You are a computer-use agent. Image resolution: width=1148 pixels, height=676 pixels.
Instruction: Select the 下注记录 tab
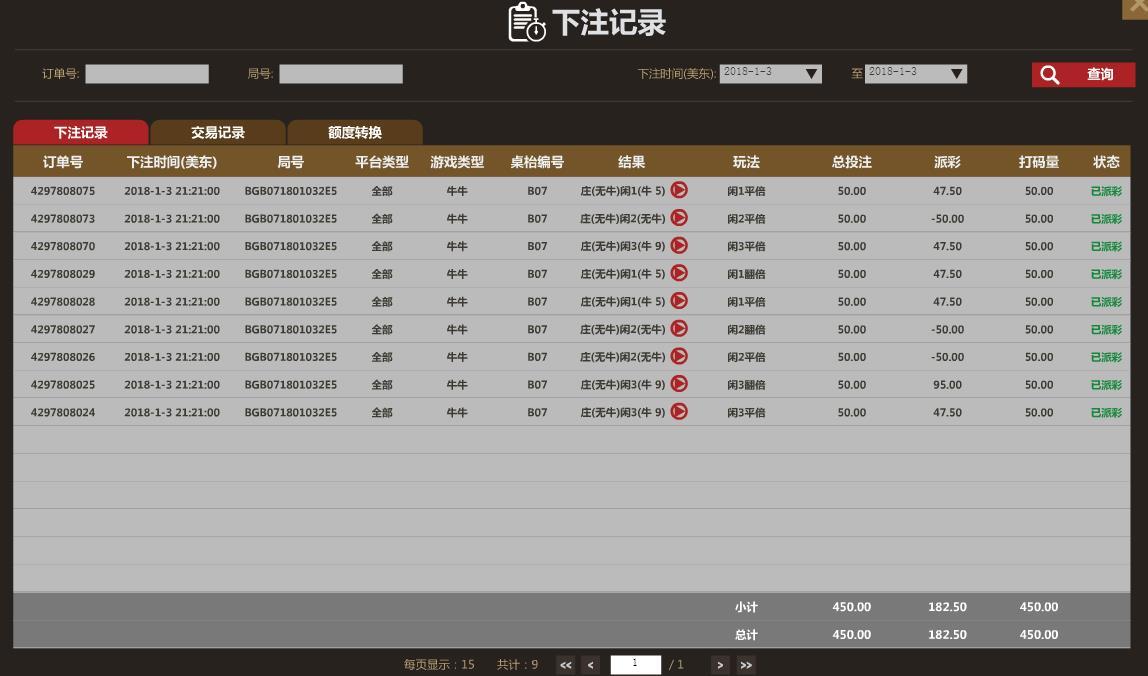[x=81, y=133]
